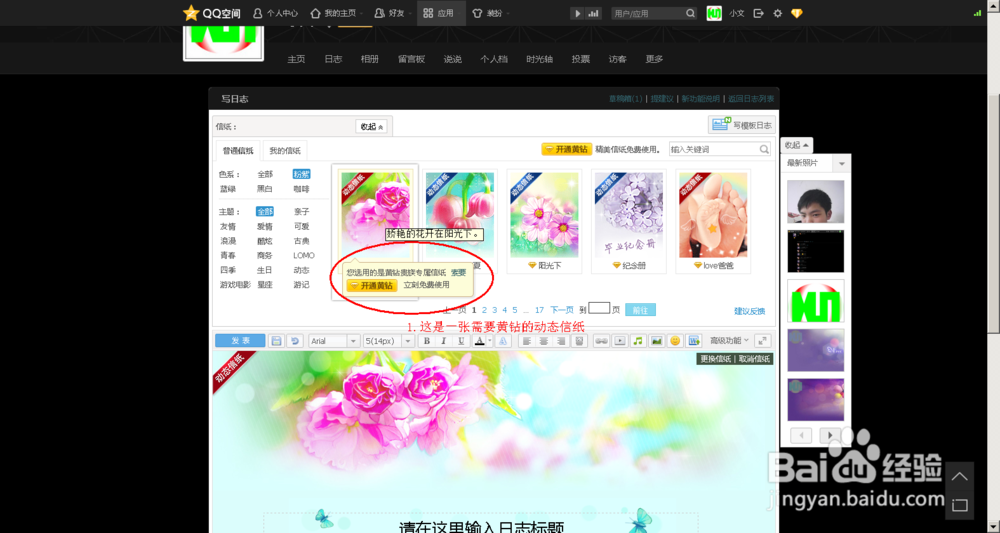Viewport: 1000px width, 533px height.
Task: Go to 相册 tab
Action: coord(369,59)
